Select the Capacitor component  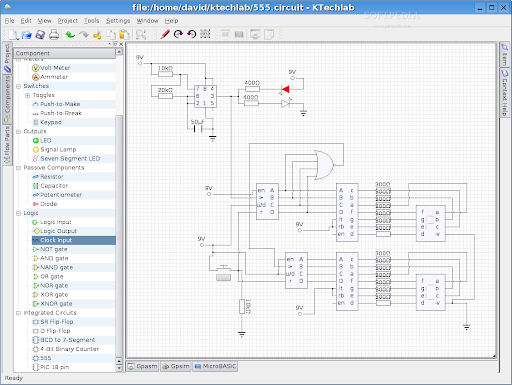coord(54,186)
